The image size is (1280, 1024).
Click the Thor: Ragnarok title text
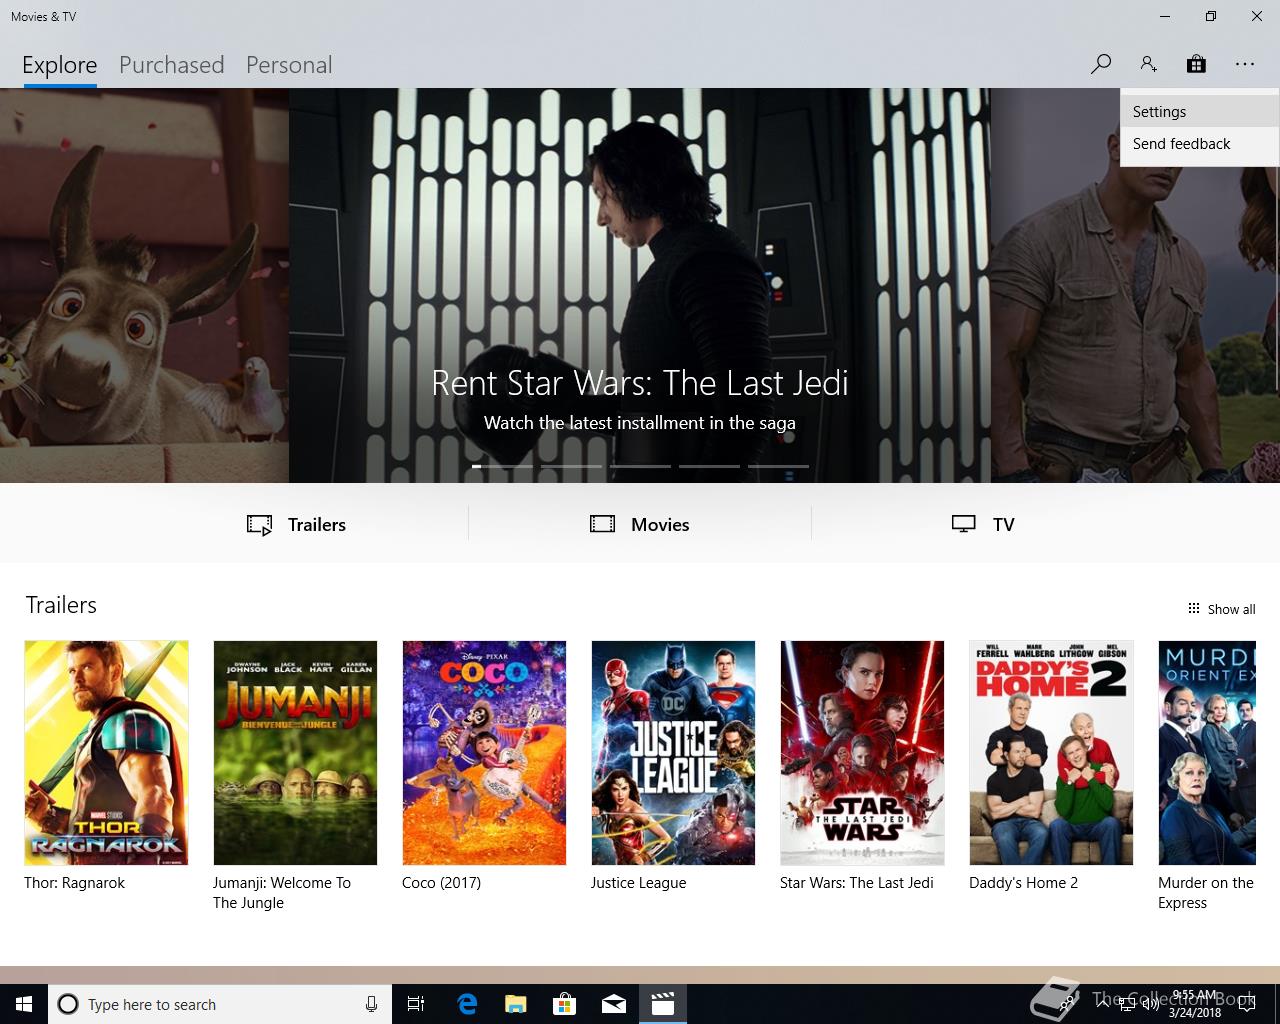[x=75, y=883]
